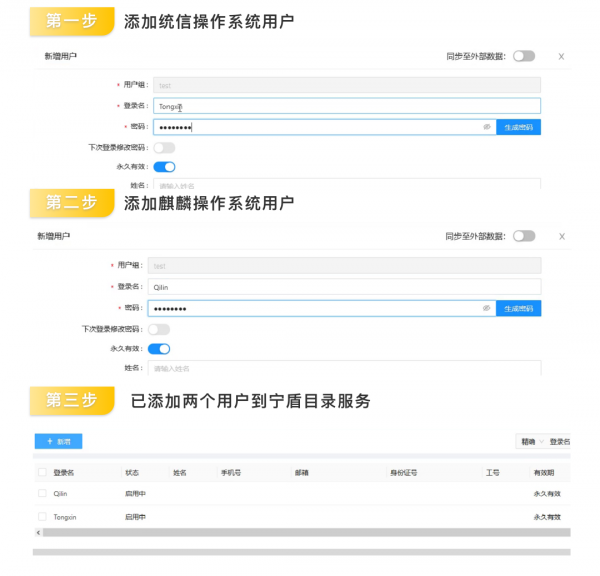The width and height of the screenshot is (600, 576).
Task: Click the 登录名 column header
Action: (x=64, y=473)
